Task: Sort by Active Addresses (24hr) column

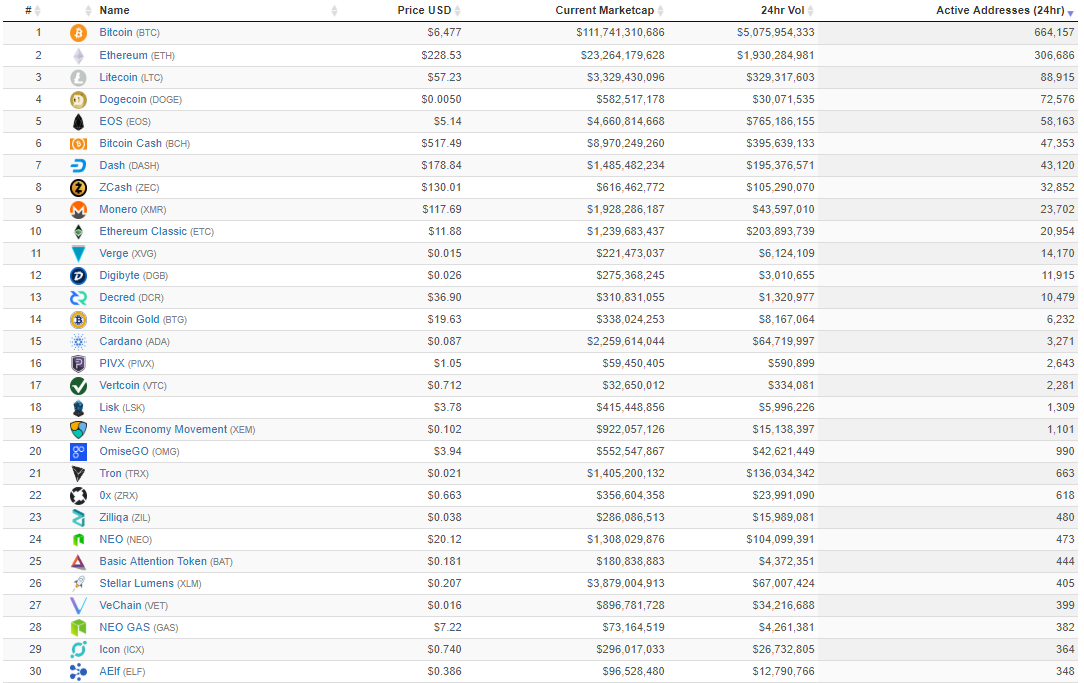Action: [1005, 10]
